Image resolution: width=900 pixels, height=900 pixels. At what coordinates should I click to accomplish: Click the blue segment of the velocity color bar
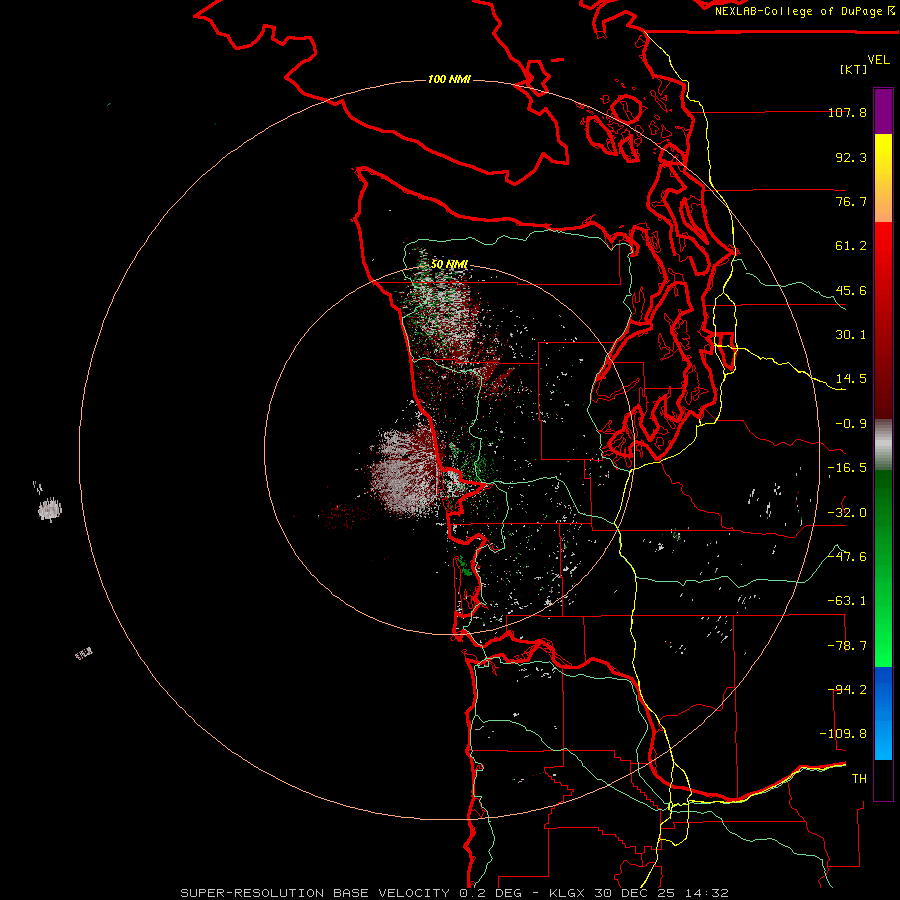pyautogui.click(x=883, y=713)
